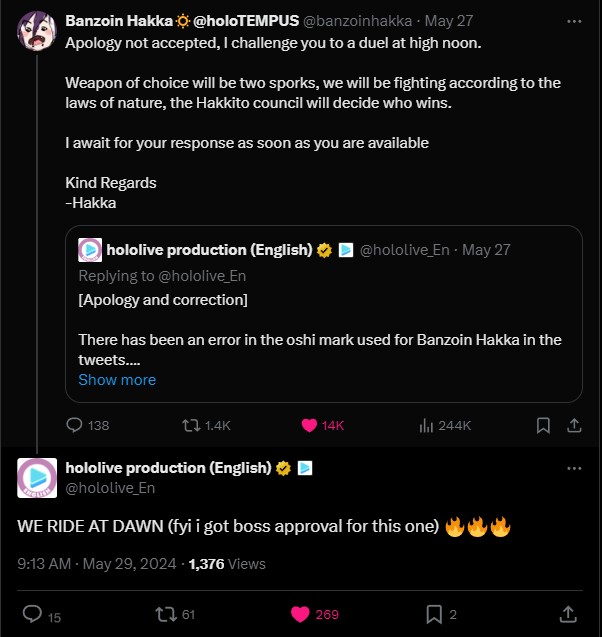Open more options on Hakka's tweet
This screenshot has width=602, height=637.
tap(574, 20)
